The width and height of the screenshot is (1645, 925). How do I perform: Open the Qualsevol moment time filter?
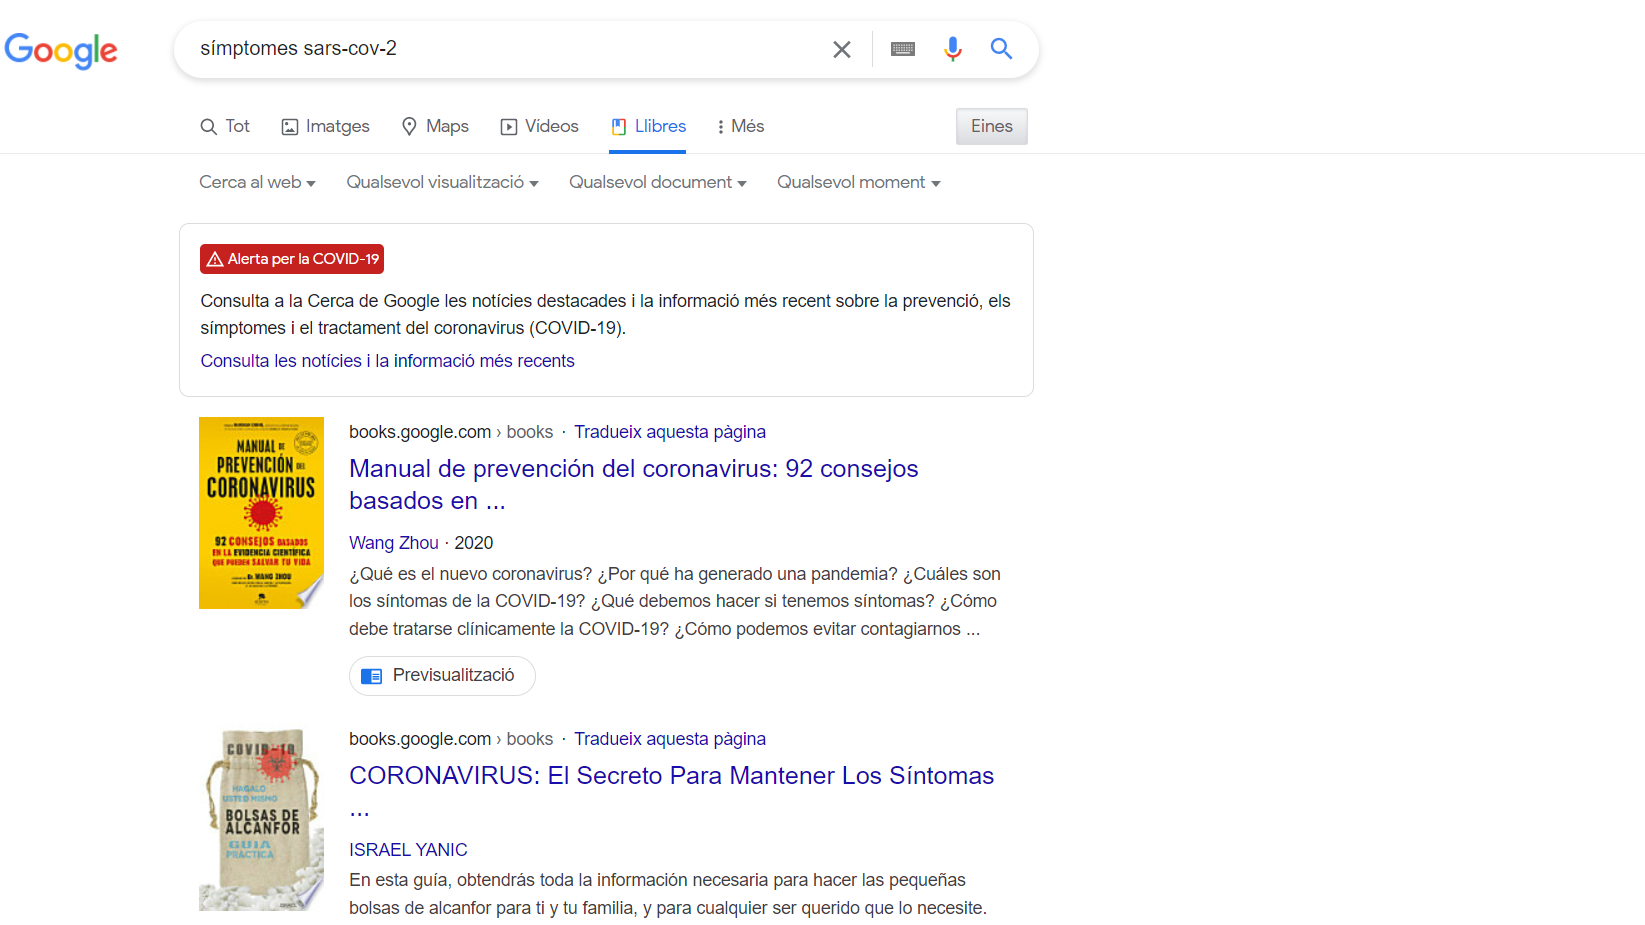[x=858, y=183]
